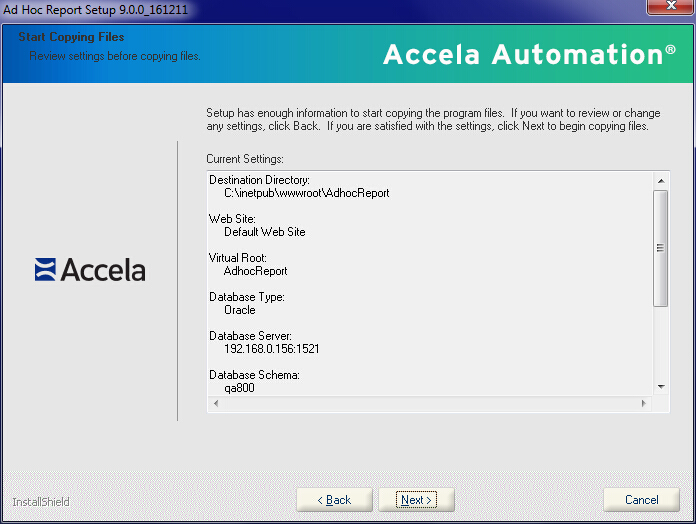The width and height of the screenshot is (696, 524).
Task: Click the database server address 192.168.0.156:1521
Action: pyautogui.click(x=271, y=349)
